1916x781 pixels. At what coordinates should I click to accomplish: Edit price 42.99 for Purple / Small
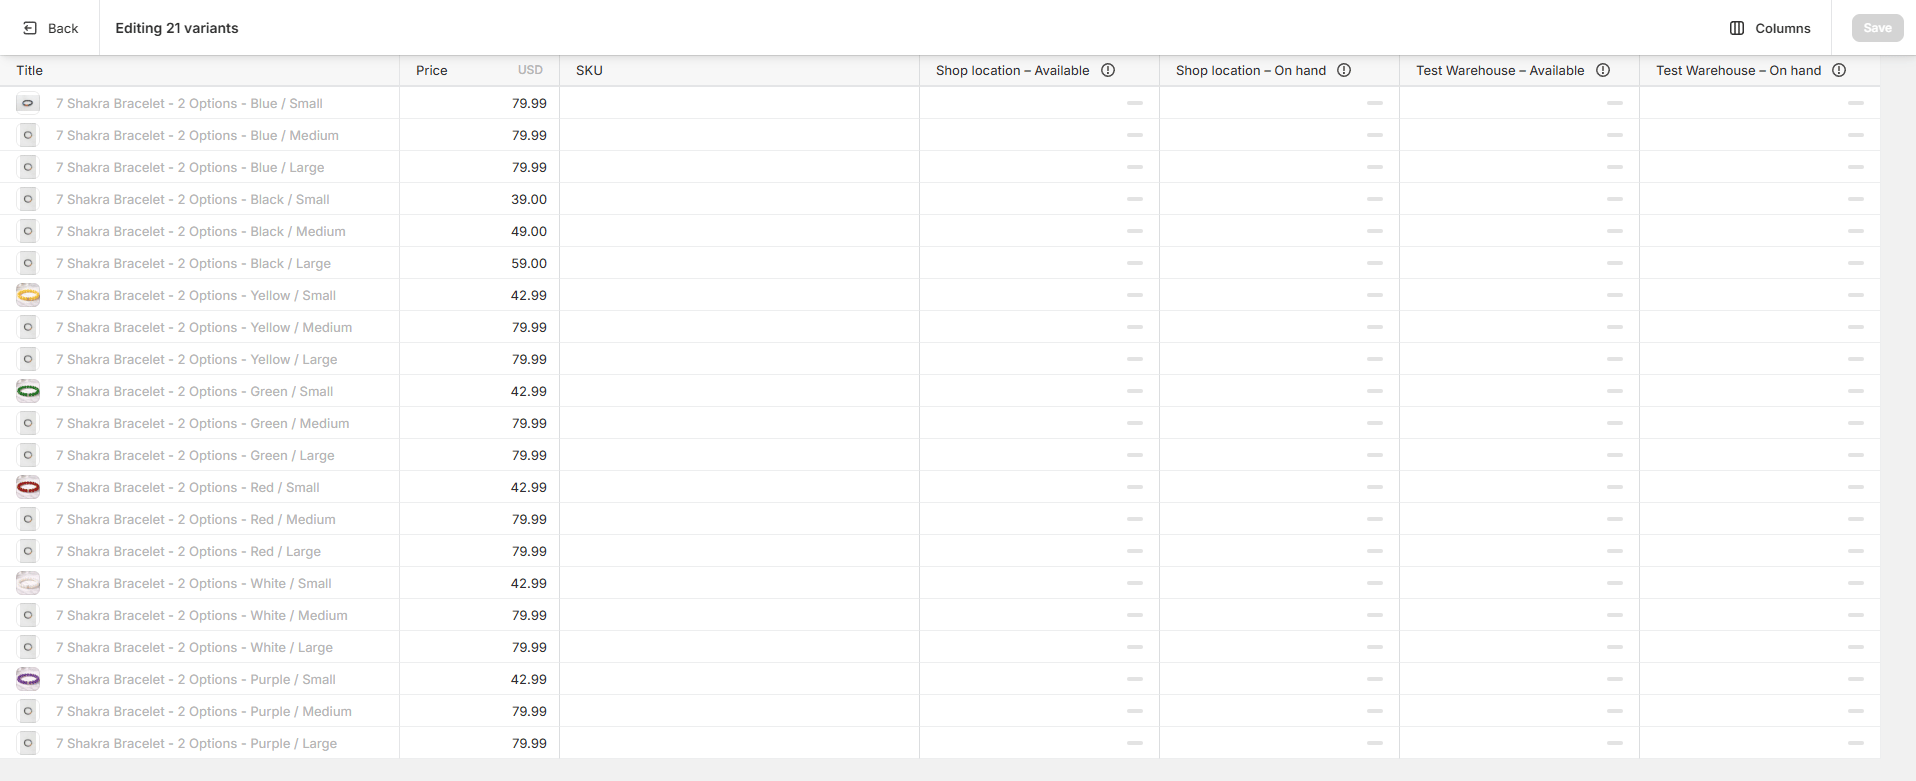[x=480, y=679]
